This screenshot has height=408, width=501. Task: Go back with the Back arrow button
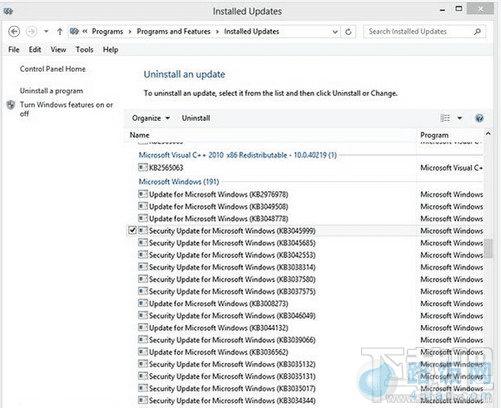[14, 32]
